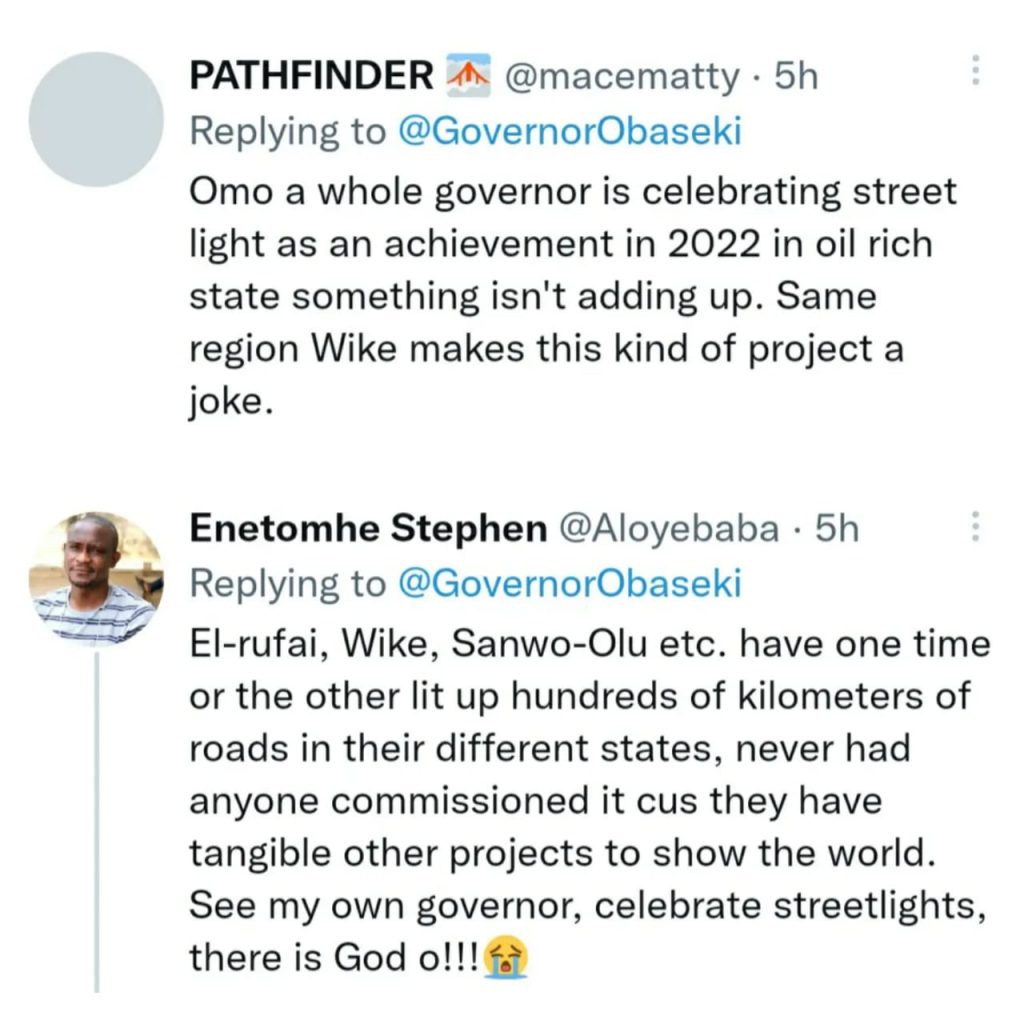Click the thread line below Enetomhe's photo
Image resolution: width=1024 pixels, height=1024 pixels.
(x=97, y=820)
